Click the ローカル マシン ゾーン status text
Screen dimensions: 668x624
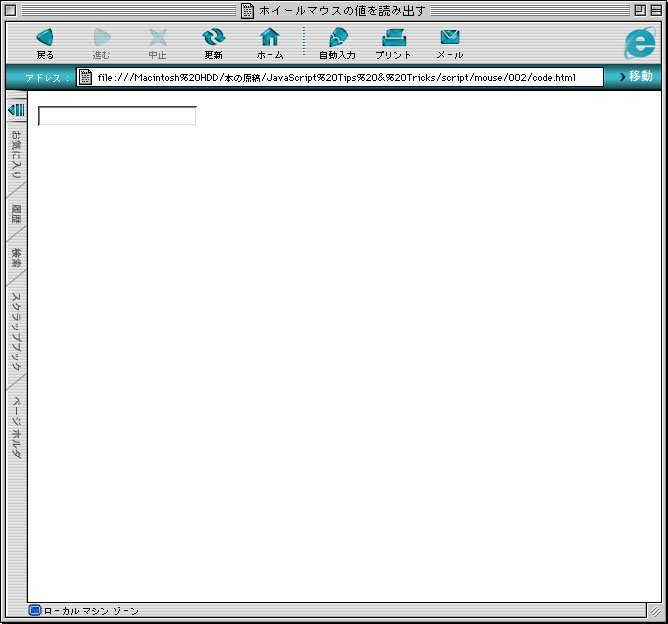[x=91, y=611]
